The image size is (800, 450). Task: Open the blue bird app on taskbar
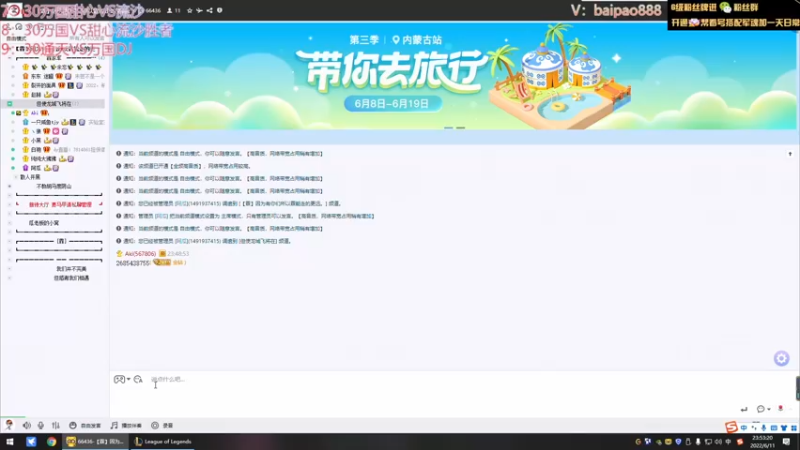(31, 442)
